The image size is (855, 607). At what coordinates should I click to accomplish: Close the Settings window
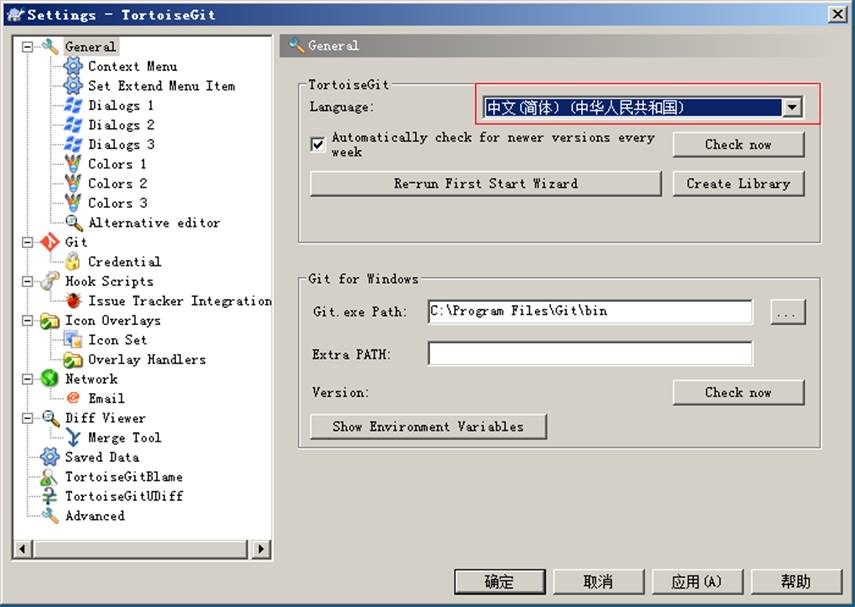click(x=838, y=14)
